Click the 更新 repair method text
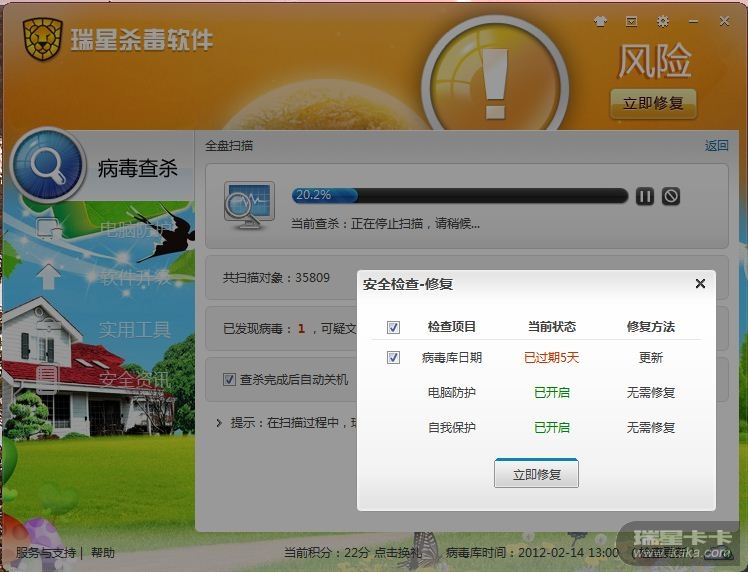The image size is (748, 572). pos(650,357)
